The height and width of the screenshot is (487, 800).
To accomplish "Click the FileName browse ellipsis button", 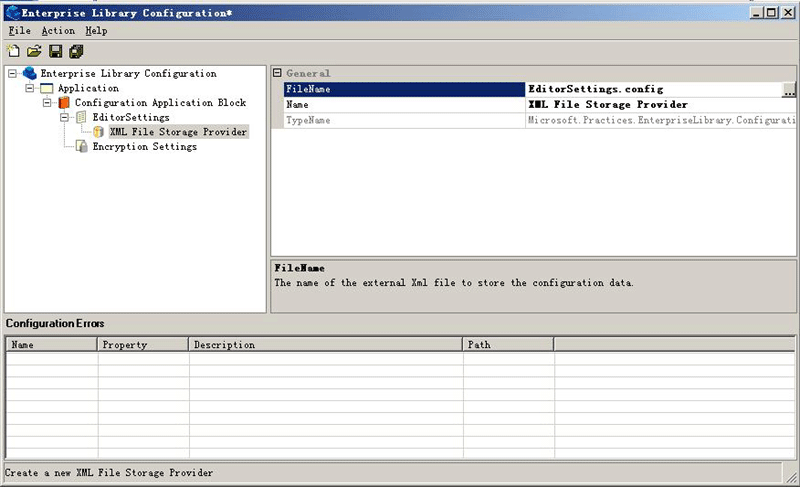I will pyautogui.click(x=789, y=90).
